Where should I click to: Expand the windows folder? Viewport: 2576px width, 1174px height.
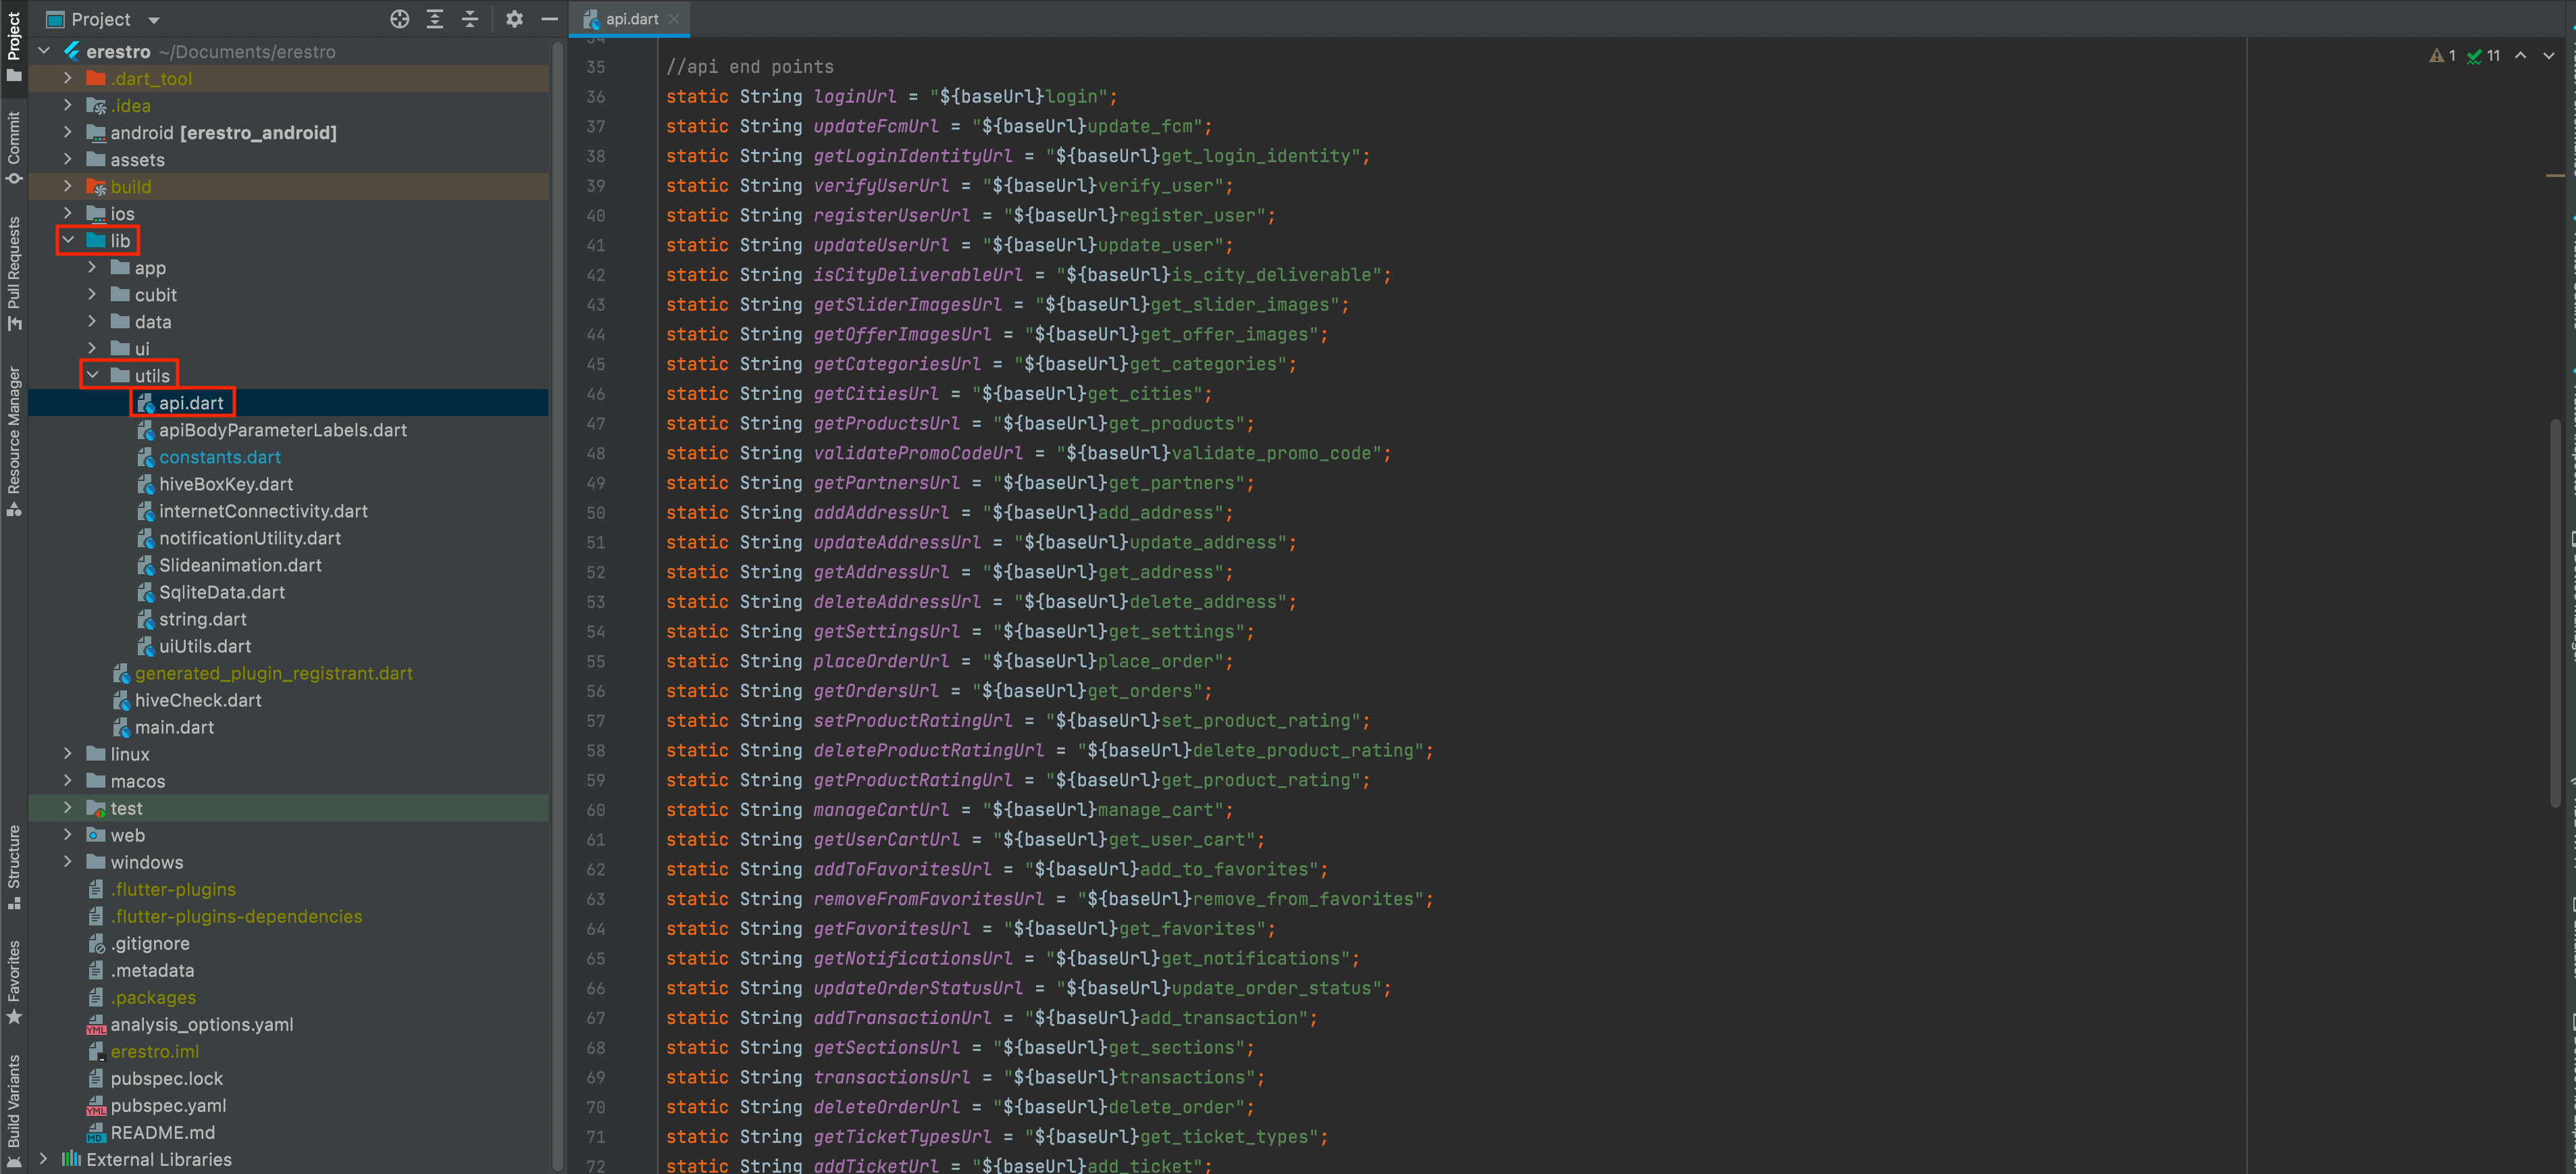click(x=68, y=861)
